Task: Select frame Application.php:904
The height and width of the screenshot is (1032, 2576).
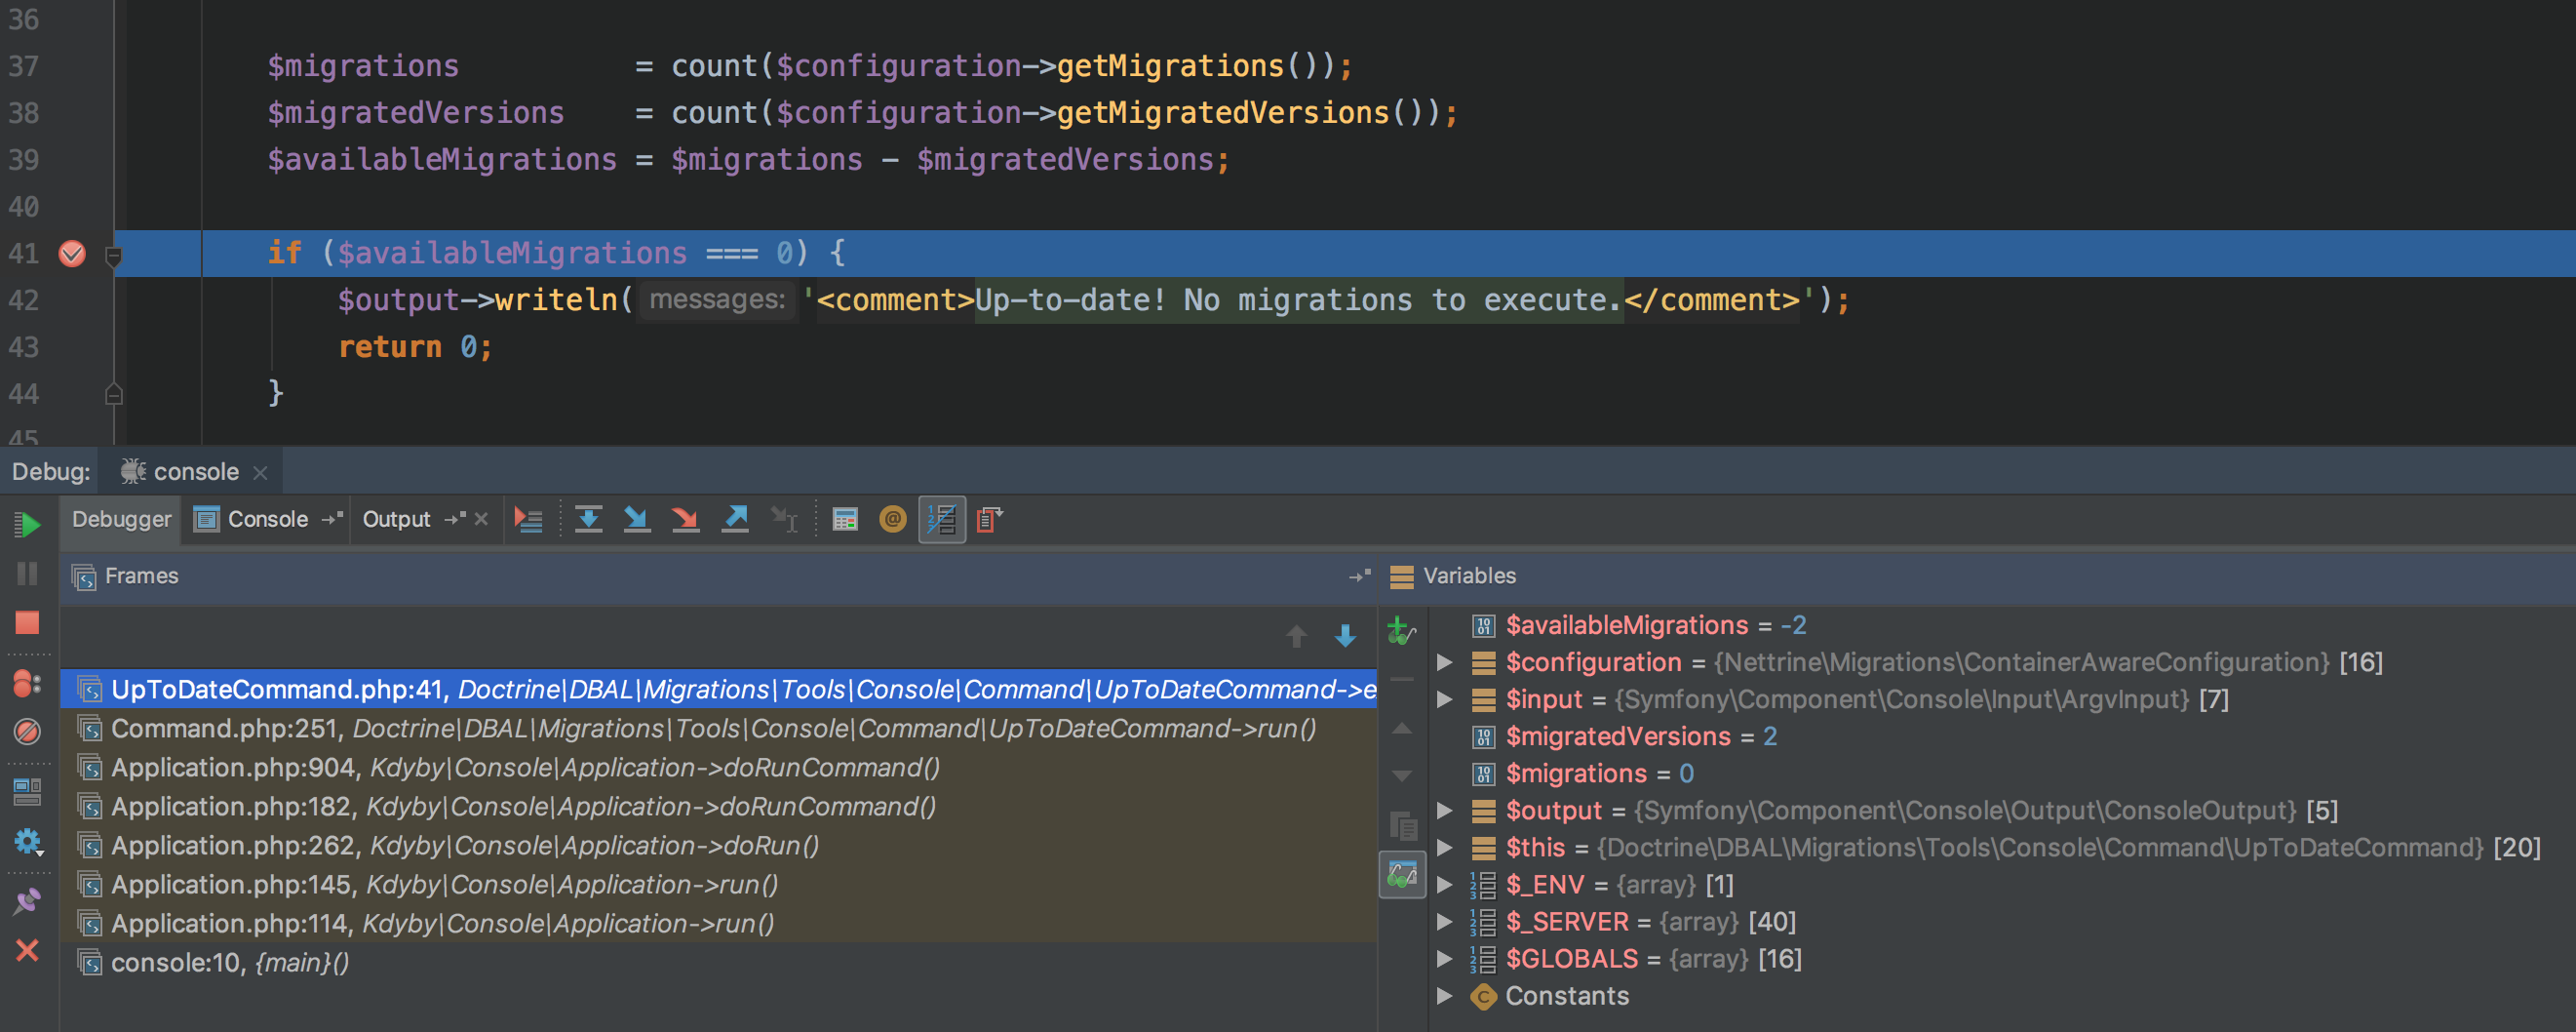Action: (718, 767)
